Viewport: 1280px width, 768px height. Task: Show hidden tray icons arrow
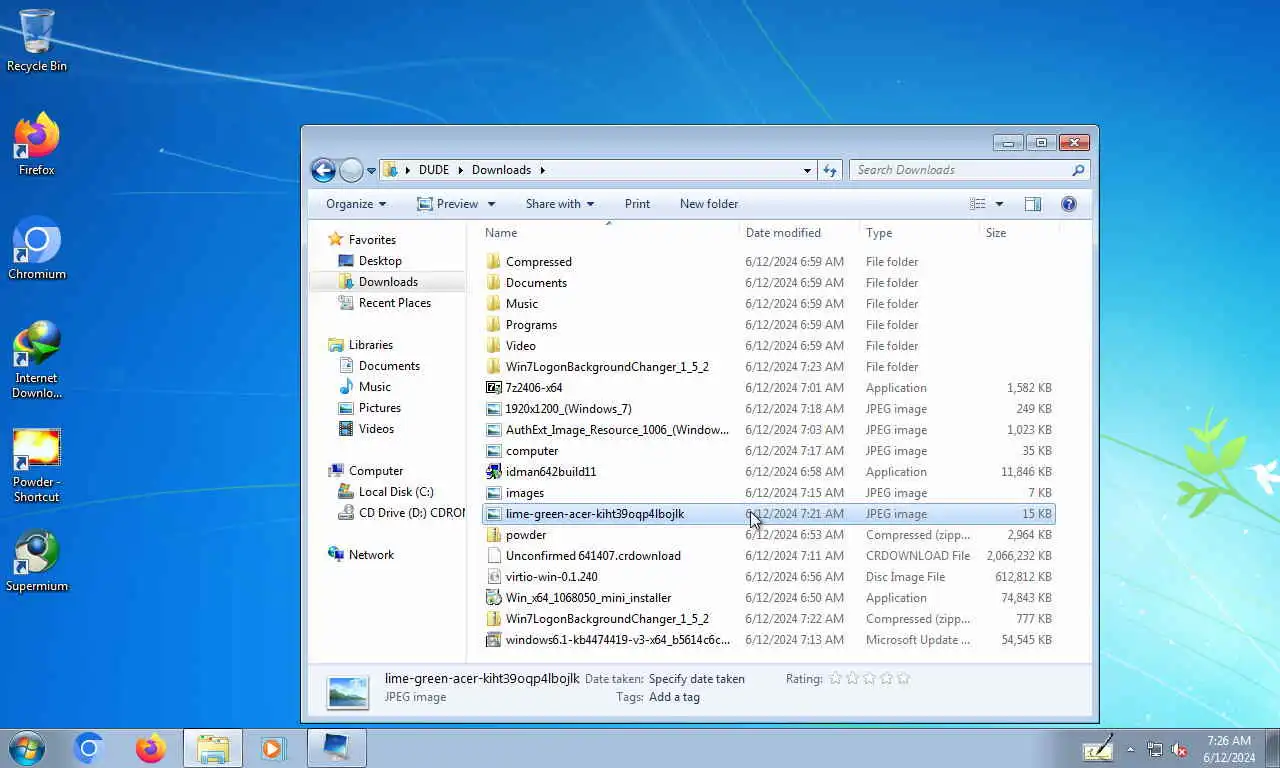click(x=1131, y=749)
